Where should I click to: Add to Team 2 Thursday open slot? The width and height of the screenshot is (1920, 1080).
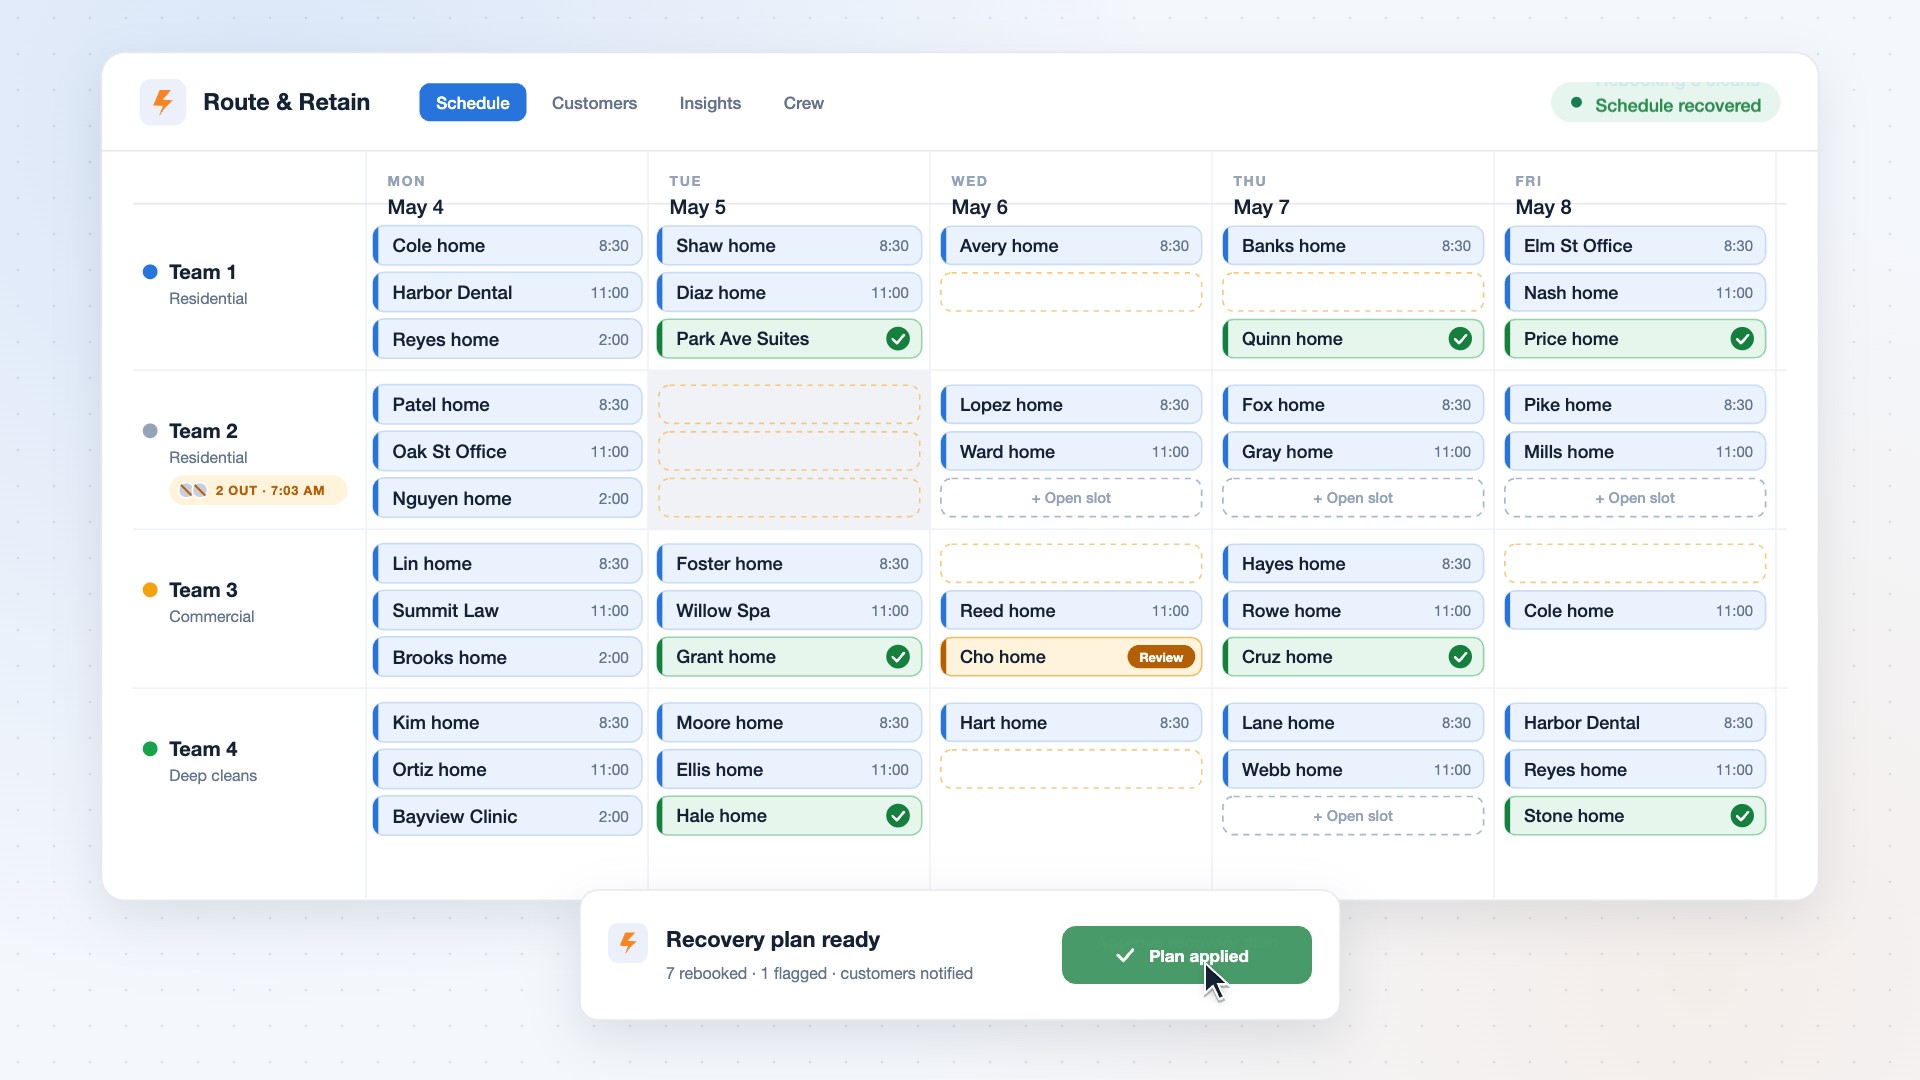tap(1352, 498)
